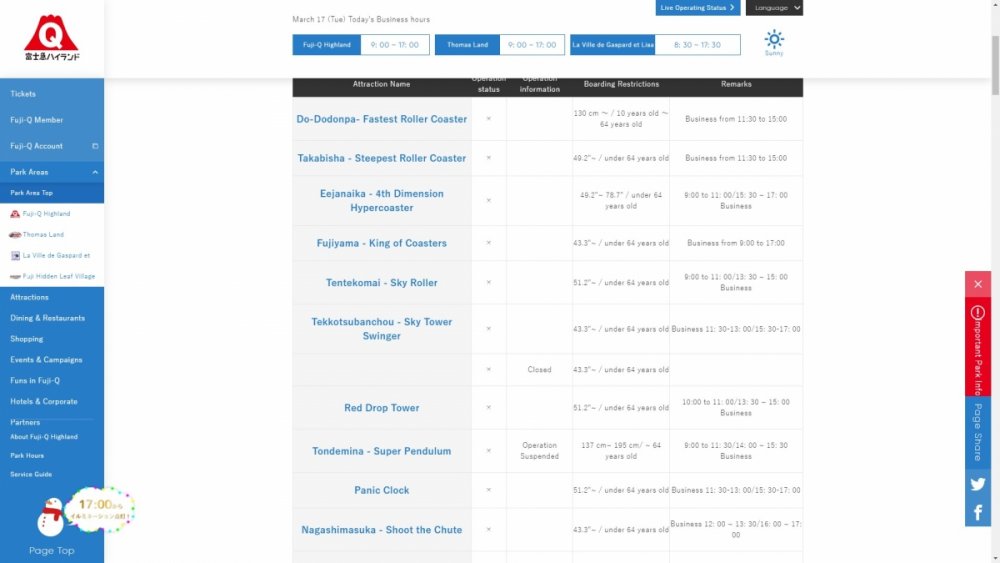Click the snowman illumination banner
The height and width of the screenshot is (563, 1000).
coord(85,510)
